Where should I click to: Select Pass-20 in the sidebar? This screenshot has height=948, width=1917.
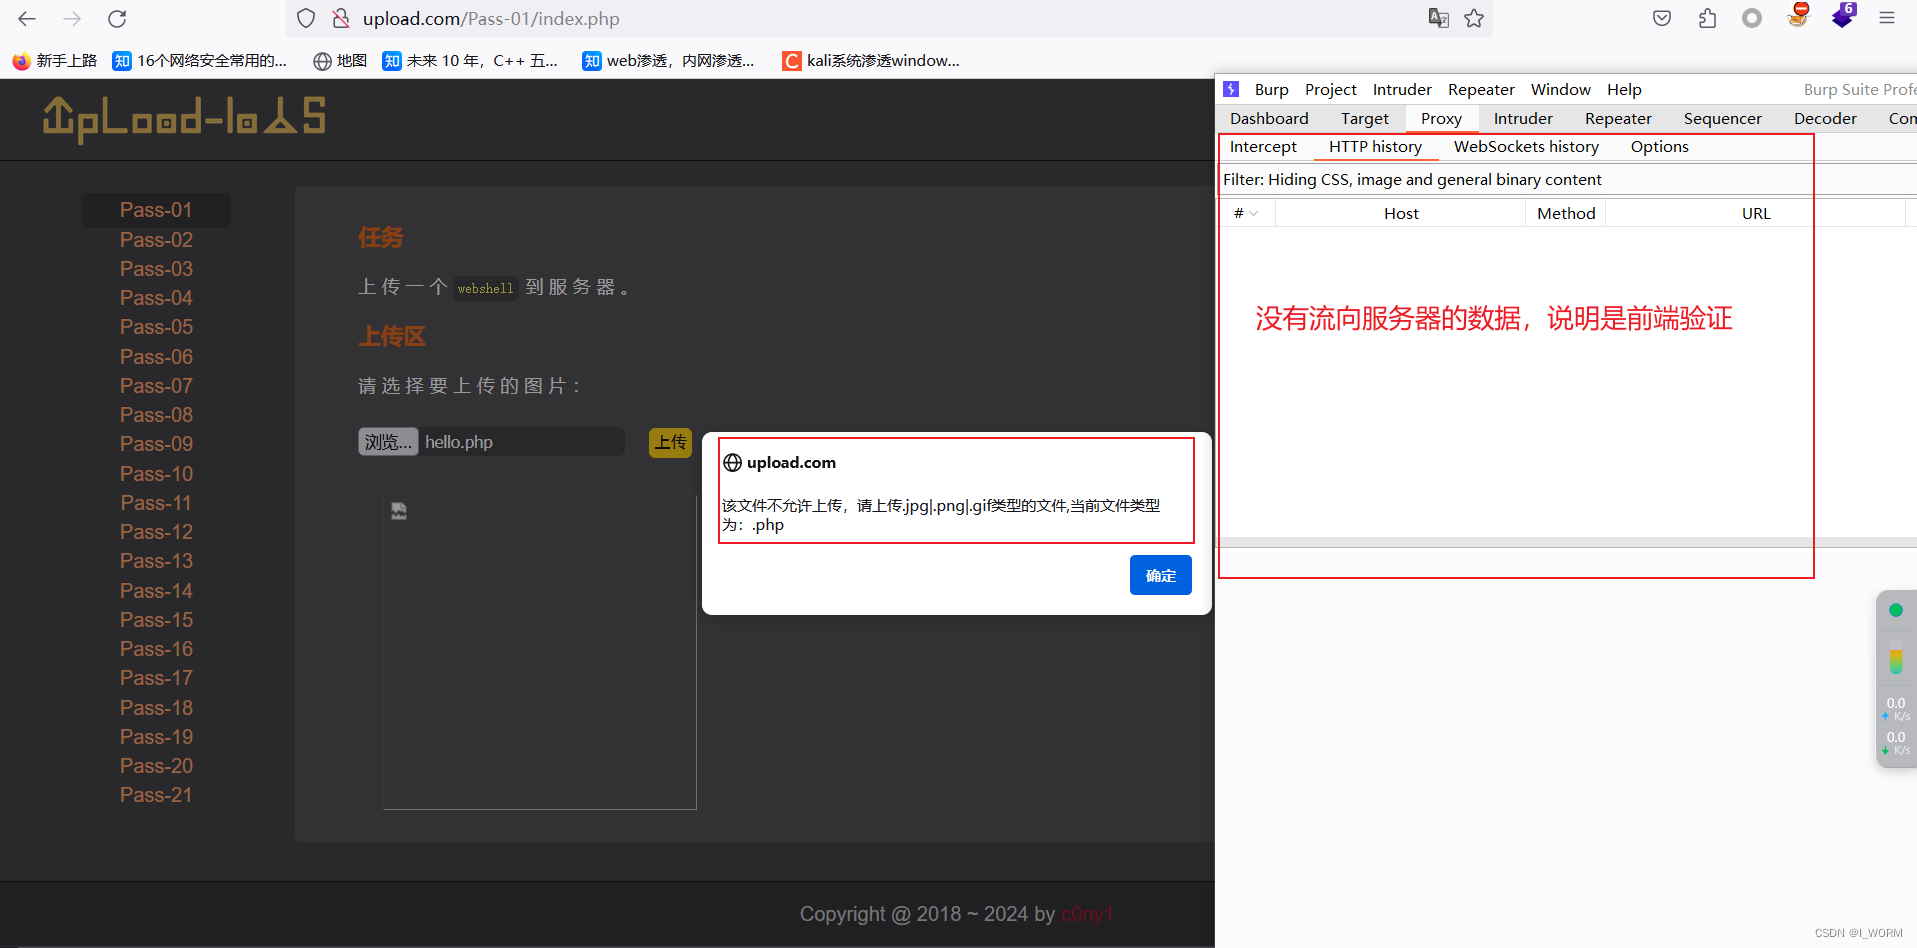tap(156, 766)
